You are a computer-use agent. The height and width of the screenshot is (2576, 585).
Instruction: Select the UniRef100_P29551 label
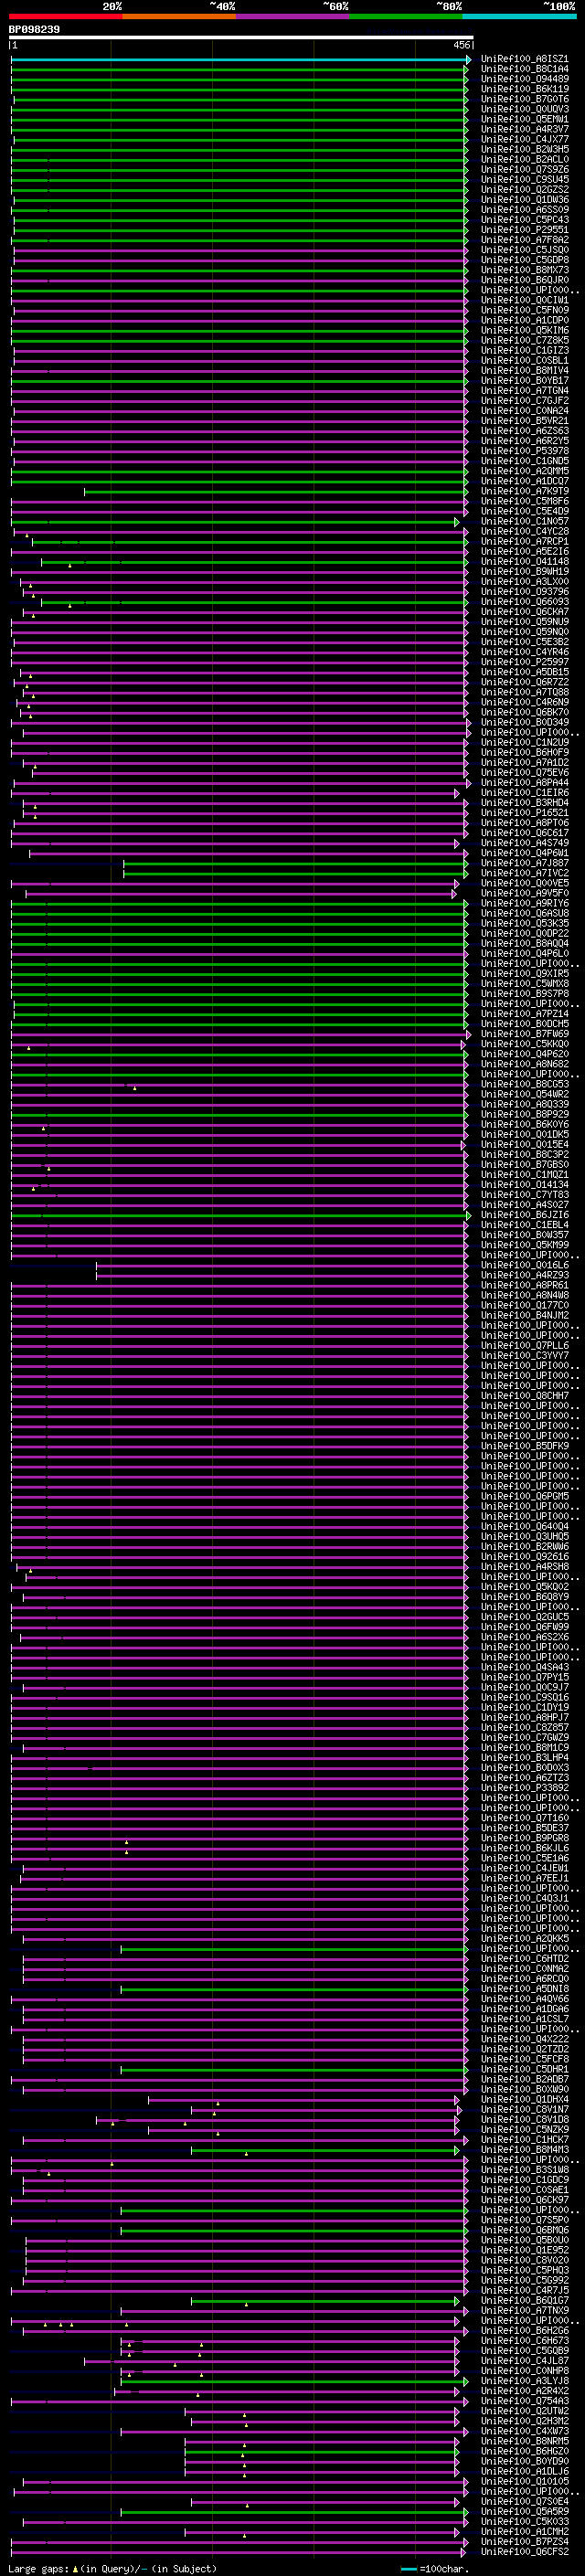point(524,230)
